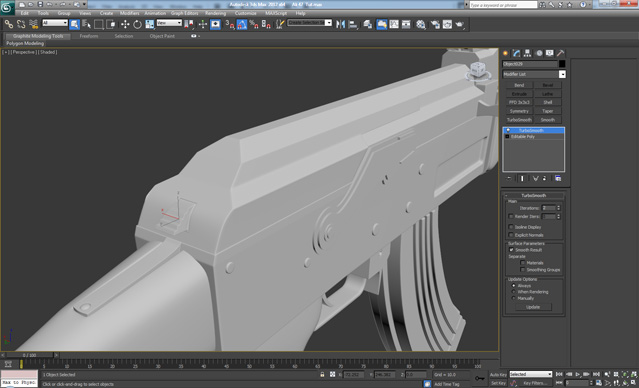The width and height of the screenshot is (639, 388).
Task: Click the Update button
Action: (x=533, y=307)
